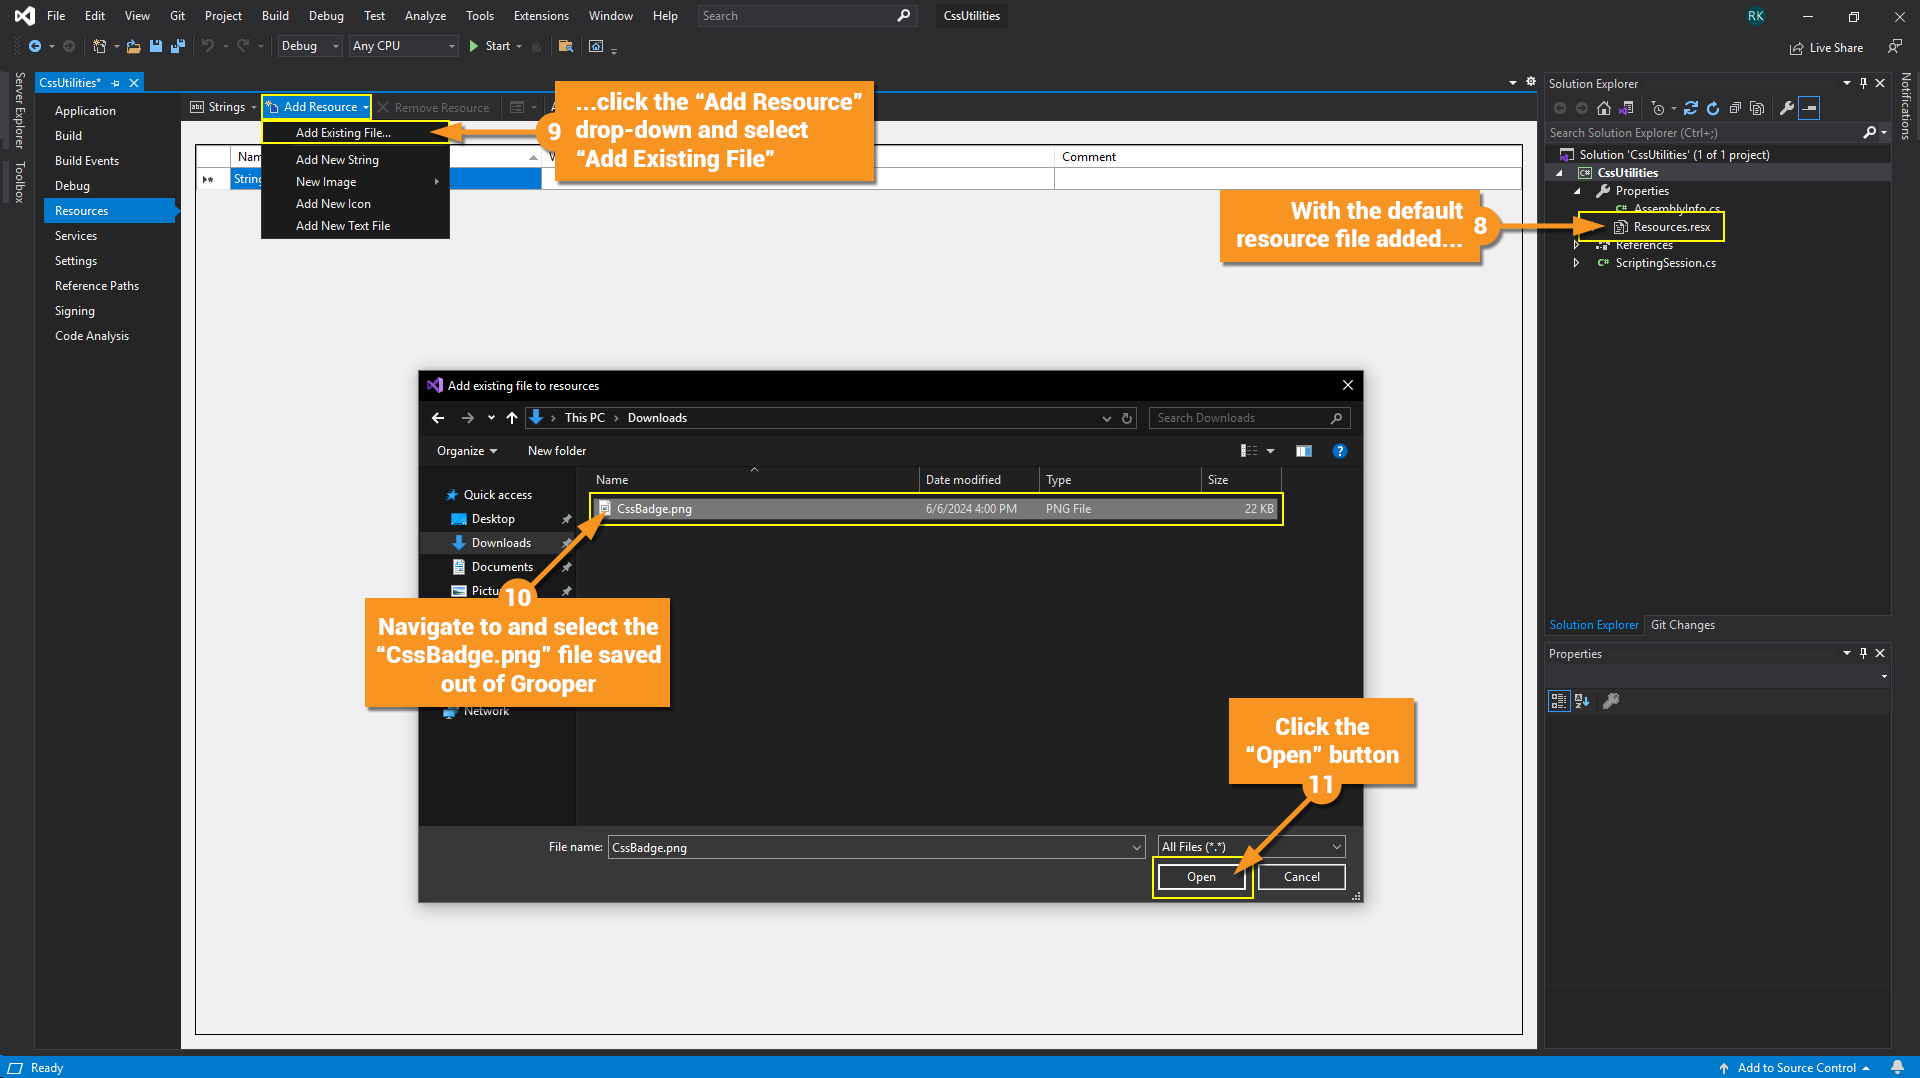Click the Sync with Active Document icon

[1690, 108]
